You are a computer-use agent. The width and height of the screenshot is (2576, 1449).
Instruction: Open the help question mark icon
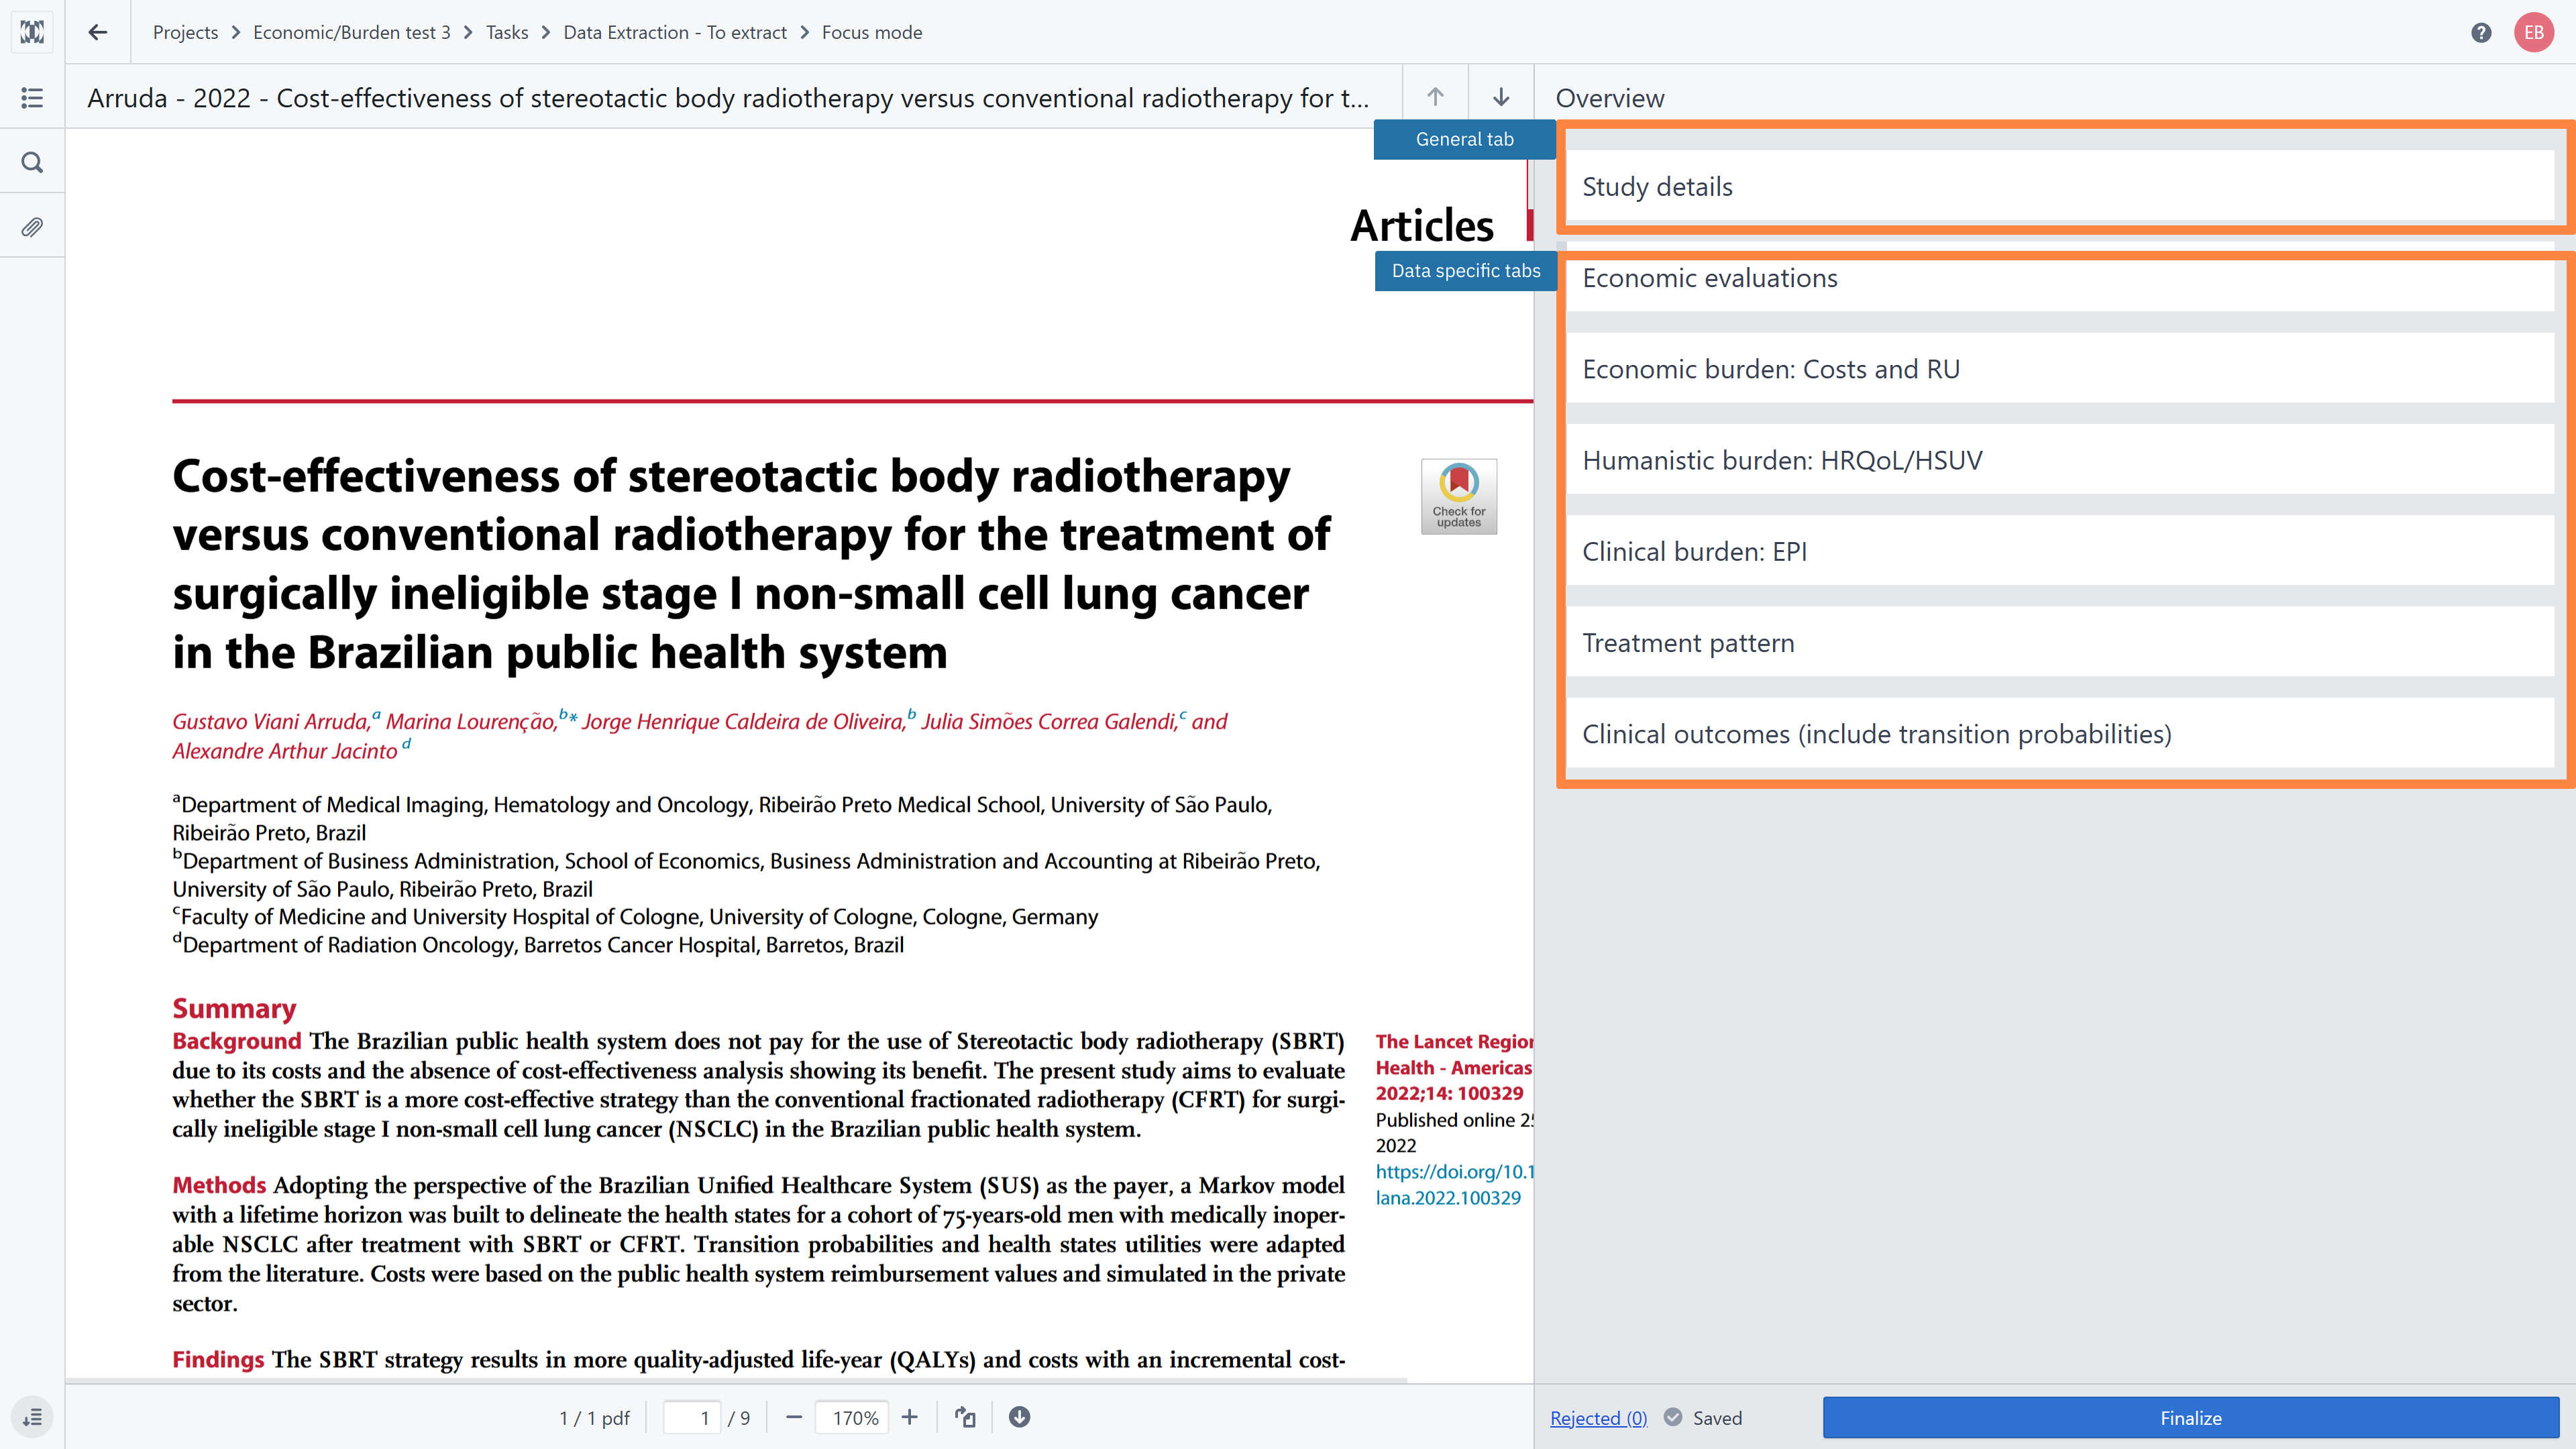pos(2481,33)
